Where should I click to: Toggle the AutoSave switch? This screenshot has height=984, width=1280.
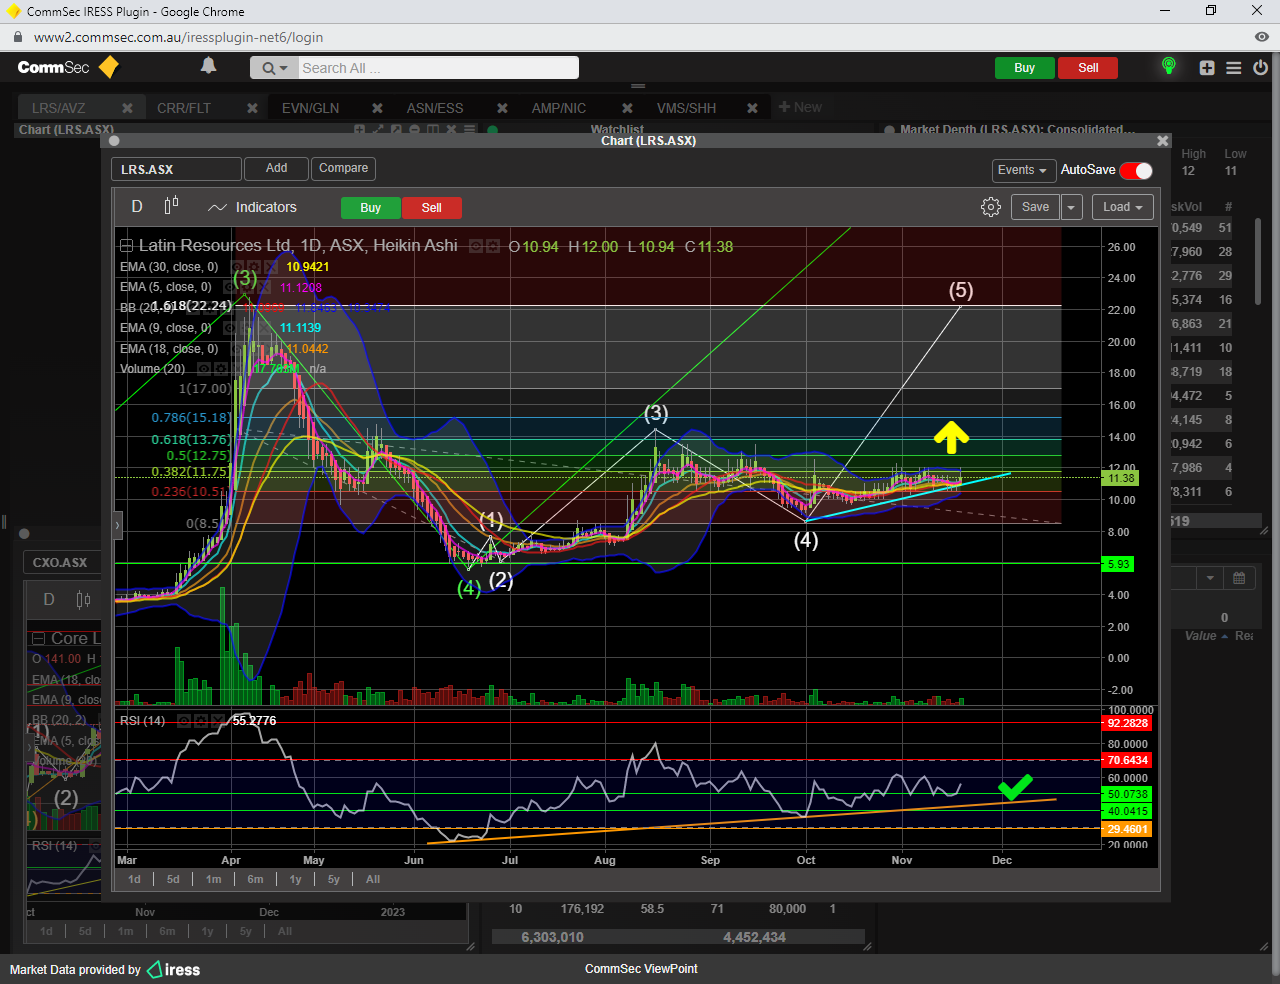[x=1136, y=170]
